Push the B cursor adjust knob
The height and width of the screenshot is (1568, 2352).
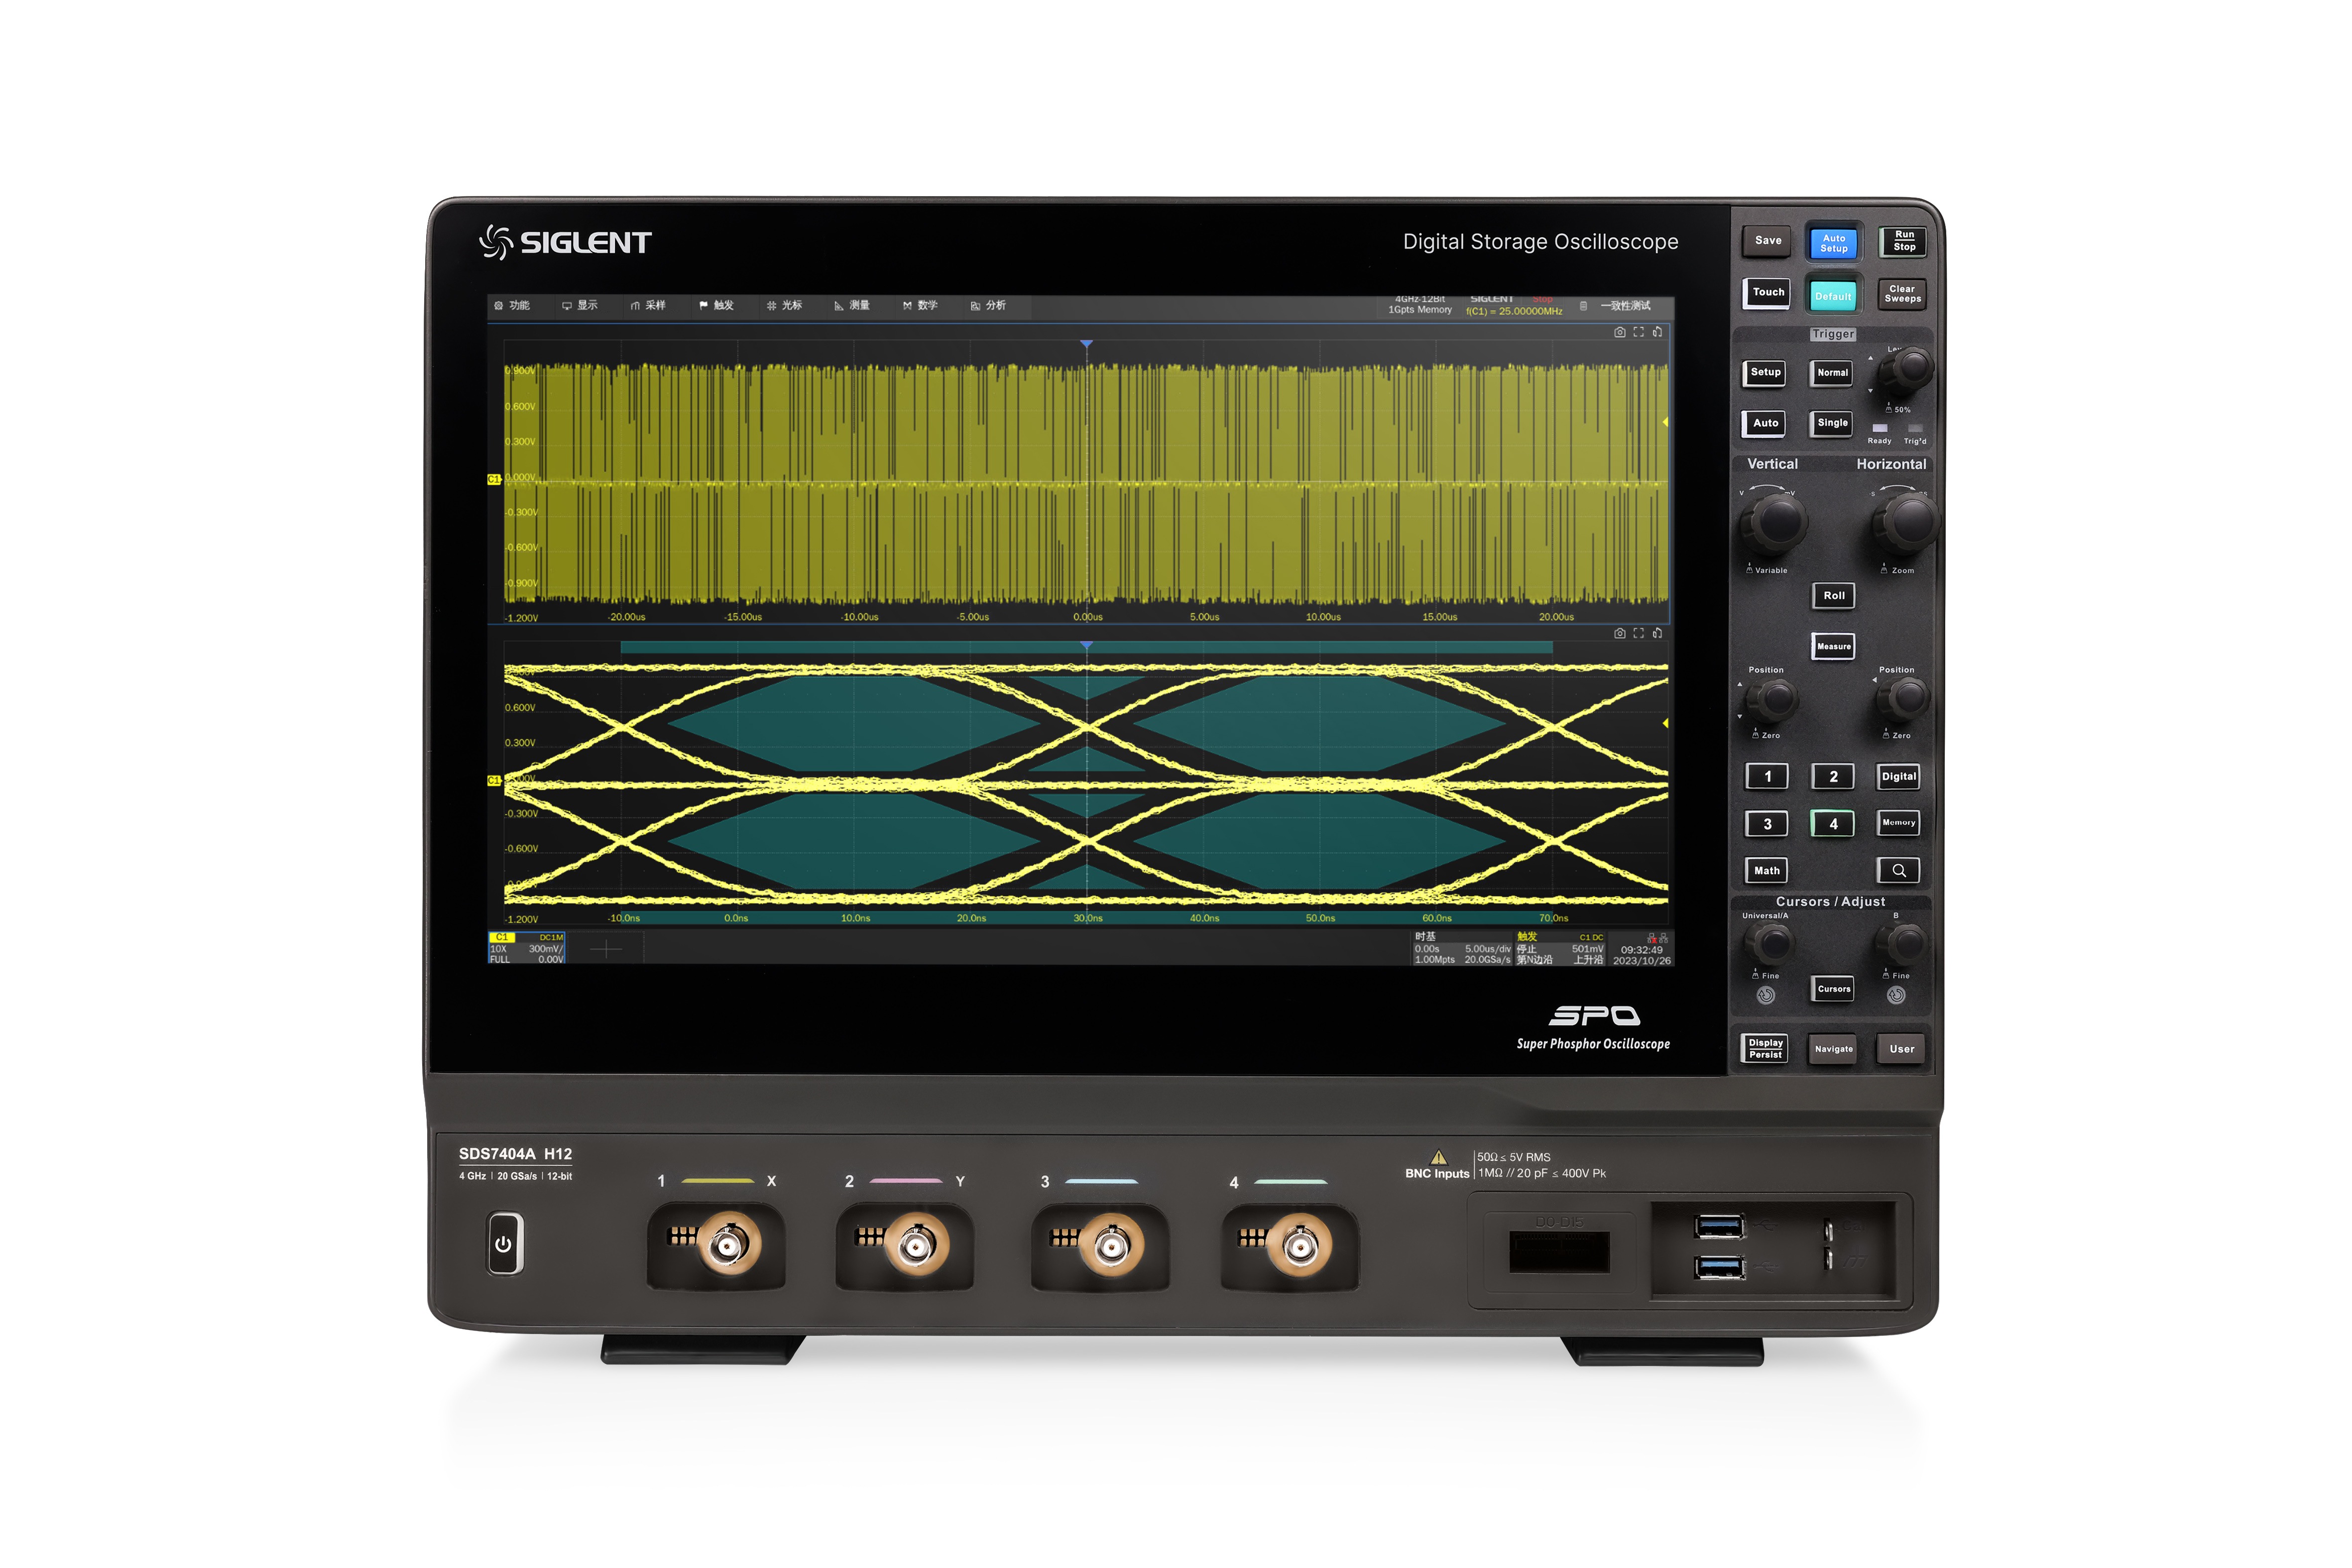(x=1902, y=942)
